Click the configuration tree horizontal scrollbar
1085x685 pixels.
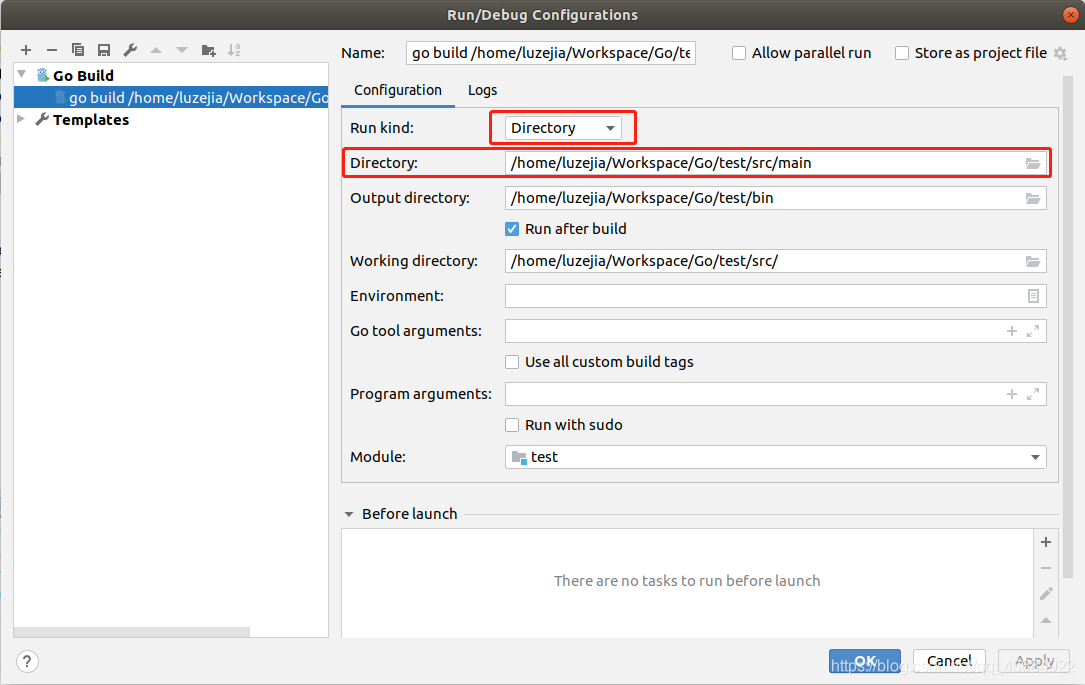131,632
